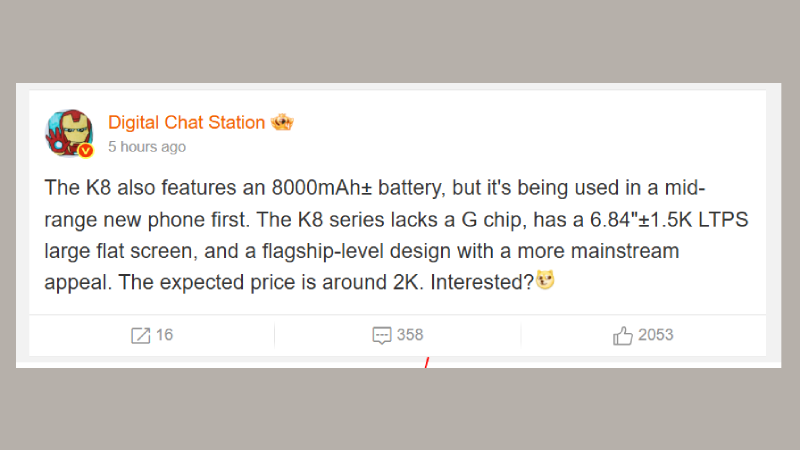Click the doge emoji after Interested?
The width and height of the screenshot is (800, 450).
(x=546, y=281)
